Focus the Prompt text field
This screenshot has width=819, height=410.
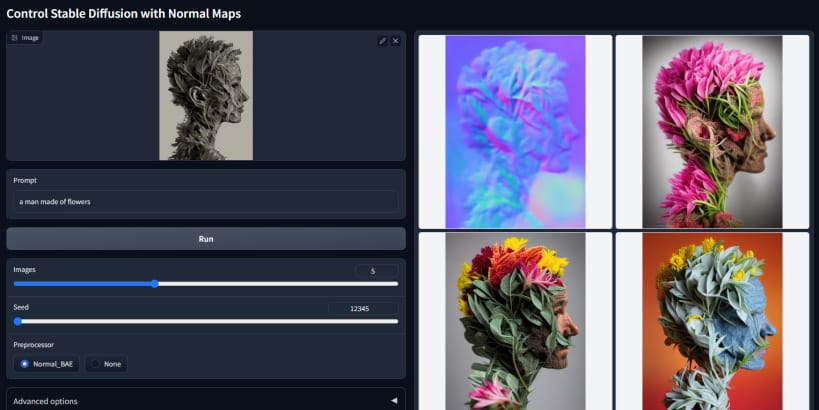click(x=206, y=201)
